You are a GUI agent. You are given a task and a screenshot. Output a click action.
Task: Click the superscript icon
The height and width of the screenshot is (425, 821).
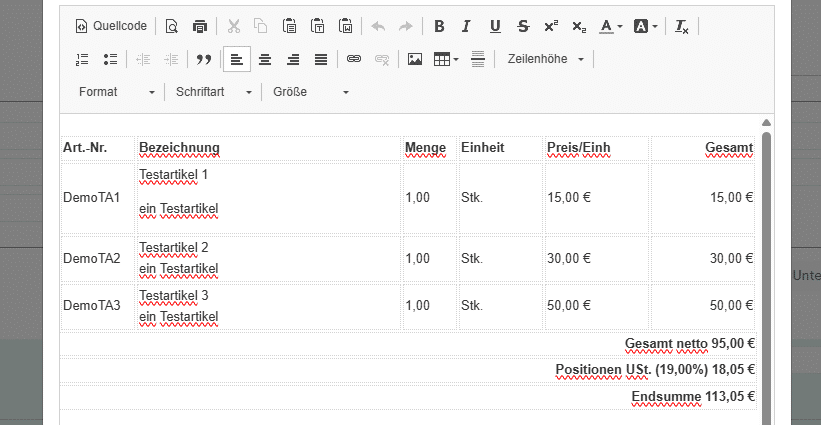[551, 26]
